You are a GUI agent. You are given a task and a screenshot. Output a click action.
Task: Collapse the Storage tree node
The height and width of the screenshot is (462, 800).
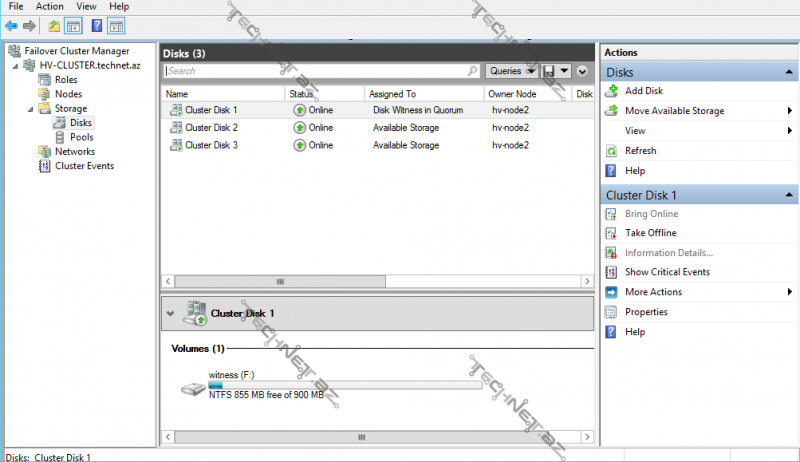(x=31, y=109)
